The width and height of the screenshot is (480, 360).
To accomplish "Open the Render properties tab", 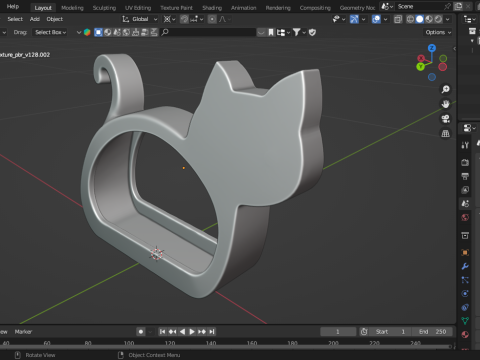I will (465, 163).
